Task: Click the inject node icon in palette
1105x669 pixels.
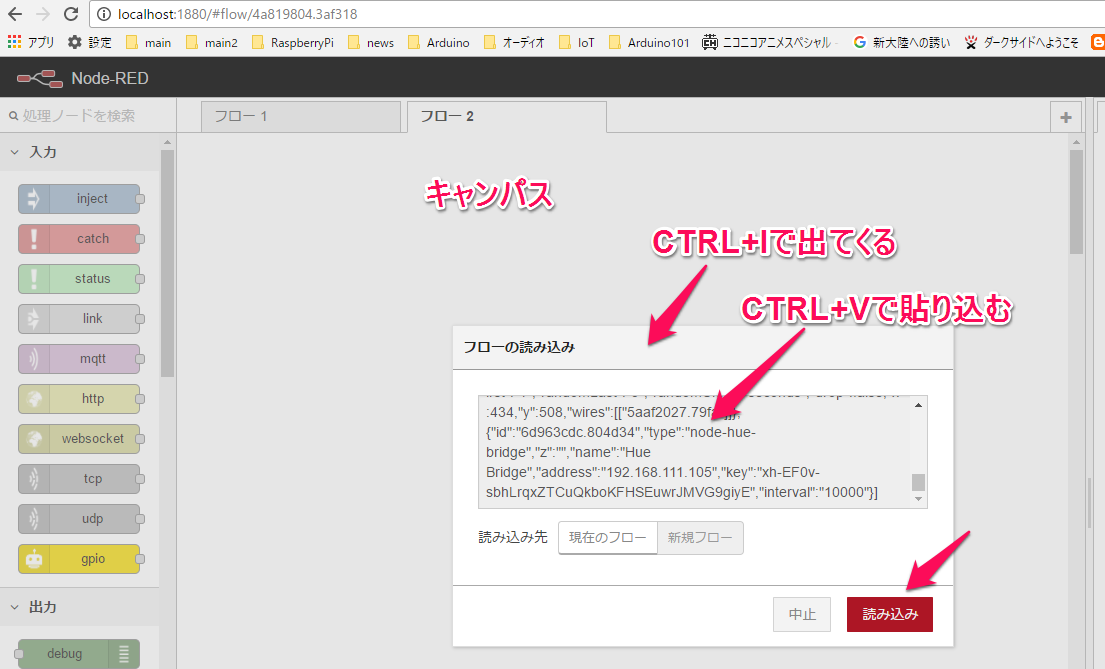Action: [34, 199]
